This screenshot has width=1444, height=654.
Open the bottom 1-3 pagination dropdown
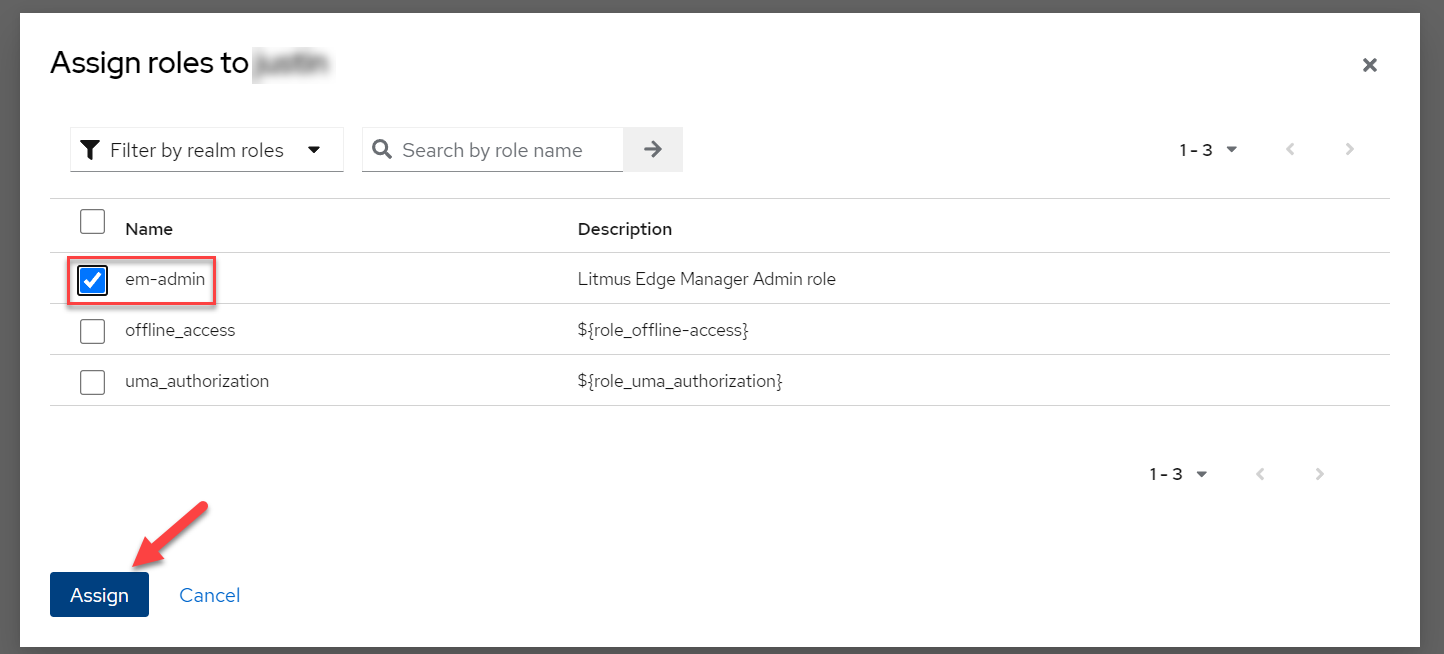1177,473
